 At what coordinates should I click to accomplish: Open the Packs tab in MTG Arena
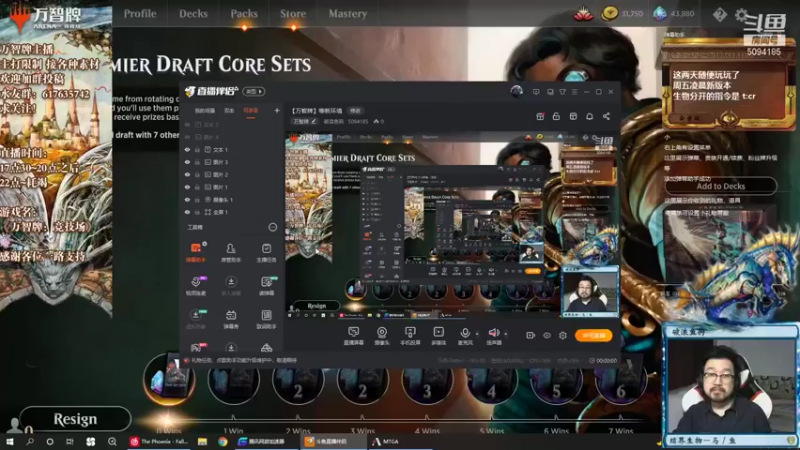(244, 14)
